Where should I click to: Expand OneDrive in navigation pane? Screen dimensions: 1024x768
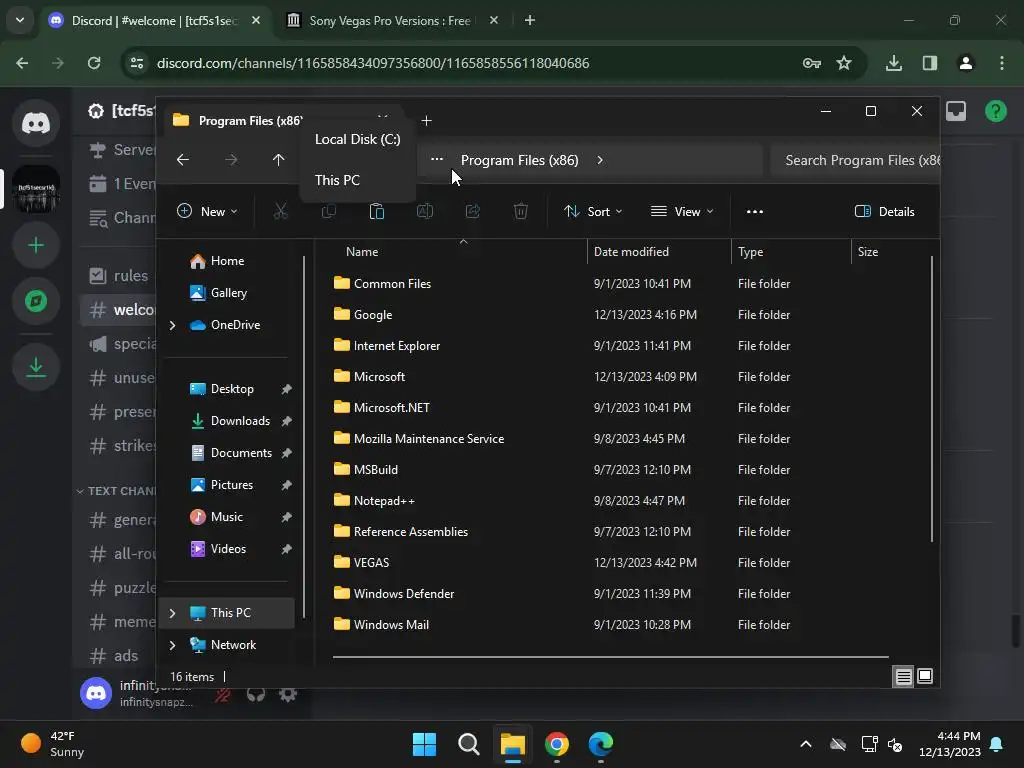click(172, 325)
